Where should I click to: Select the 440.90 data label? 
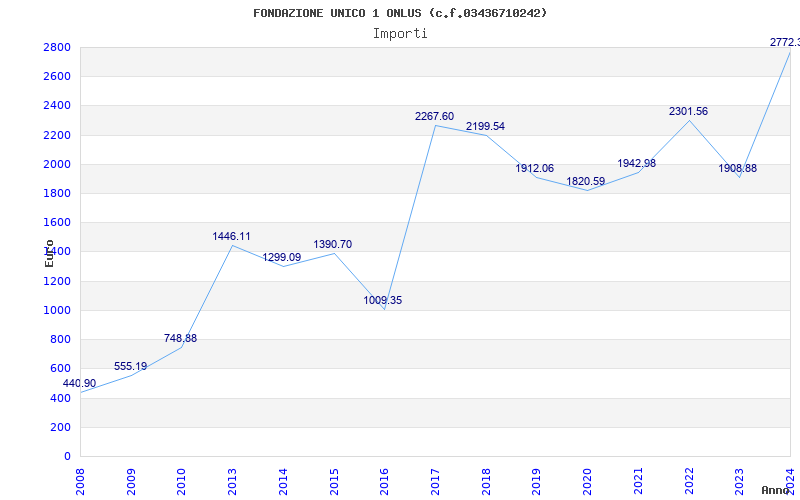click(79, 384)
